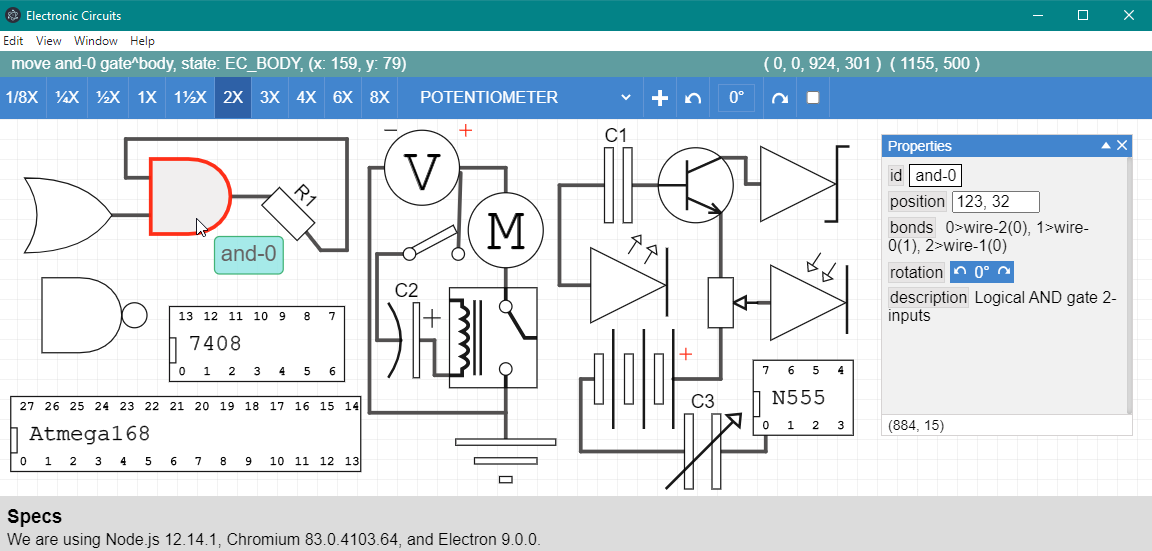Select the voltmeter V component
The width and height of the screenshot is (1152, 551).
[422, 168]
